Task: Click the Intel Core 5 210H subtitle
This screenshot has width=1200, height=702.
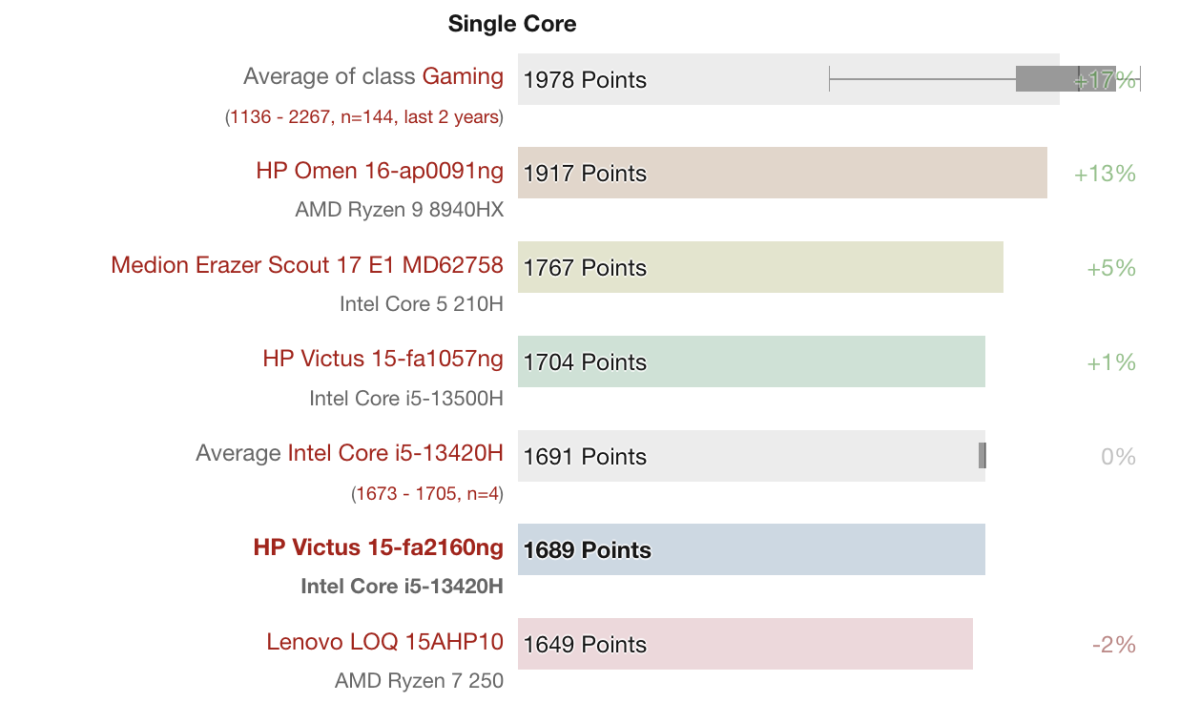Action: coord(421,304)
